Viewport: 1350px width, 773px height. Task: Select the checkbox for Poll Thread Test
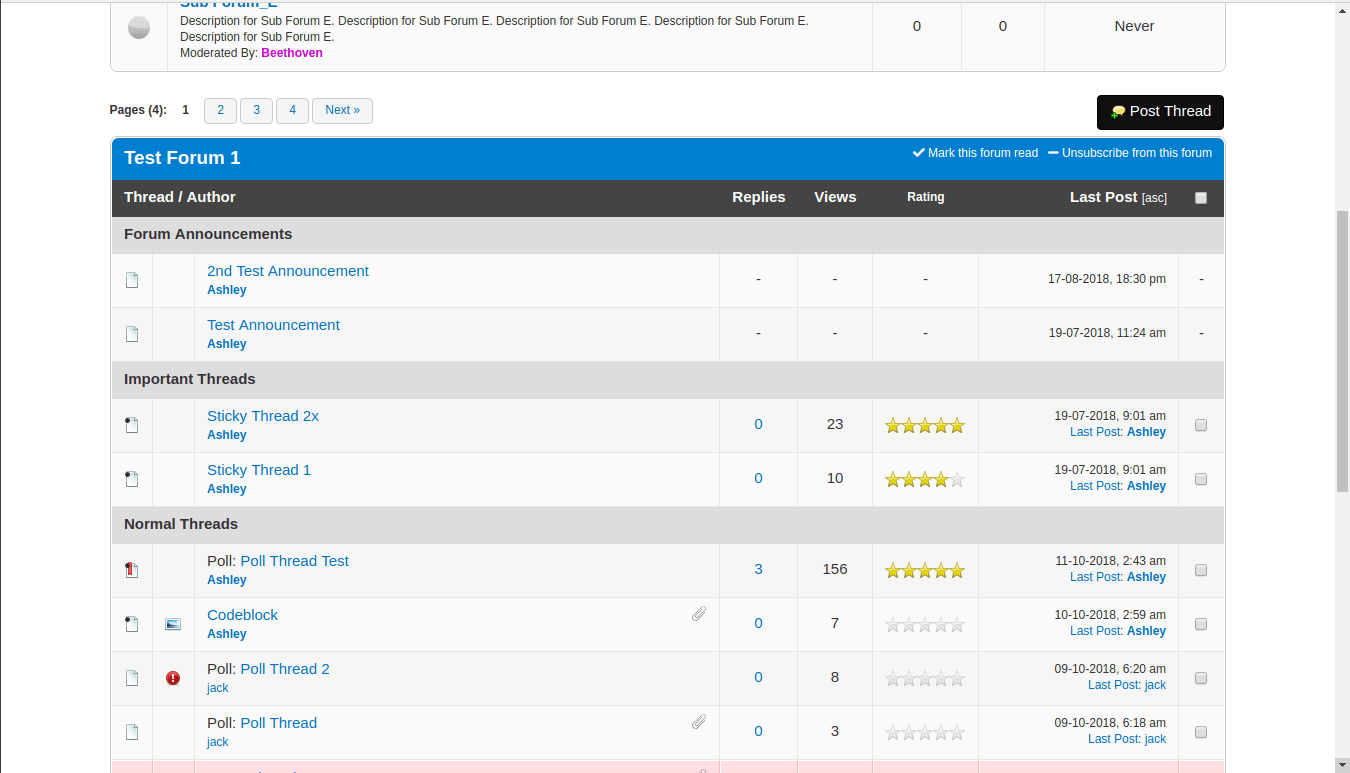1201,570
